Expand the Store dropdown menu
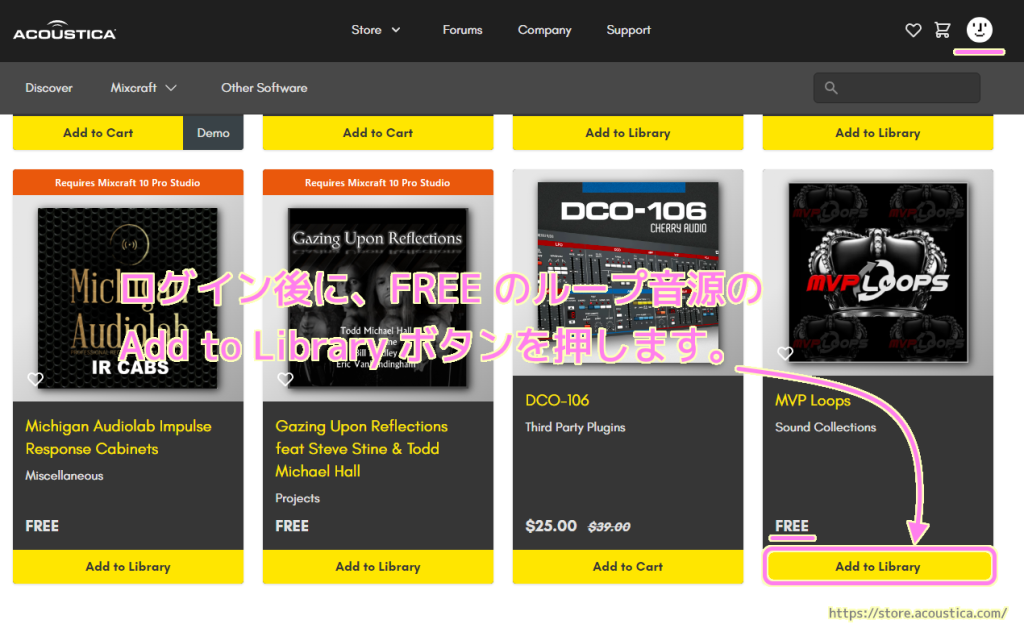The height and width of the screenshot is (624, 1024). tap(376, 30)
